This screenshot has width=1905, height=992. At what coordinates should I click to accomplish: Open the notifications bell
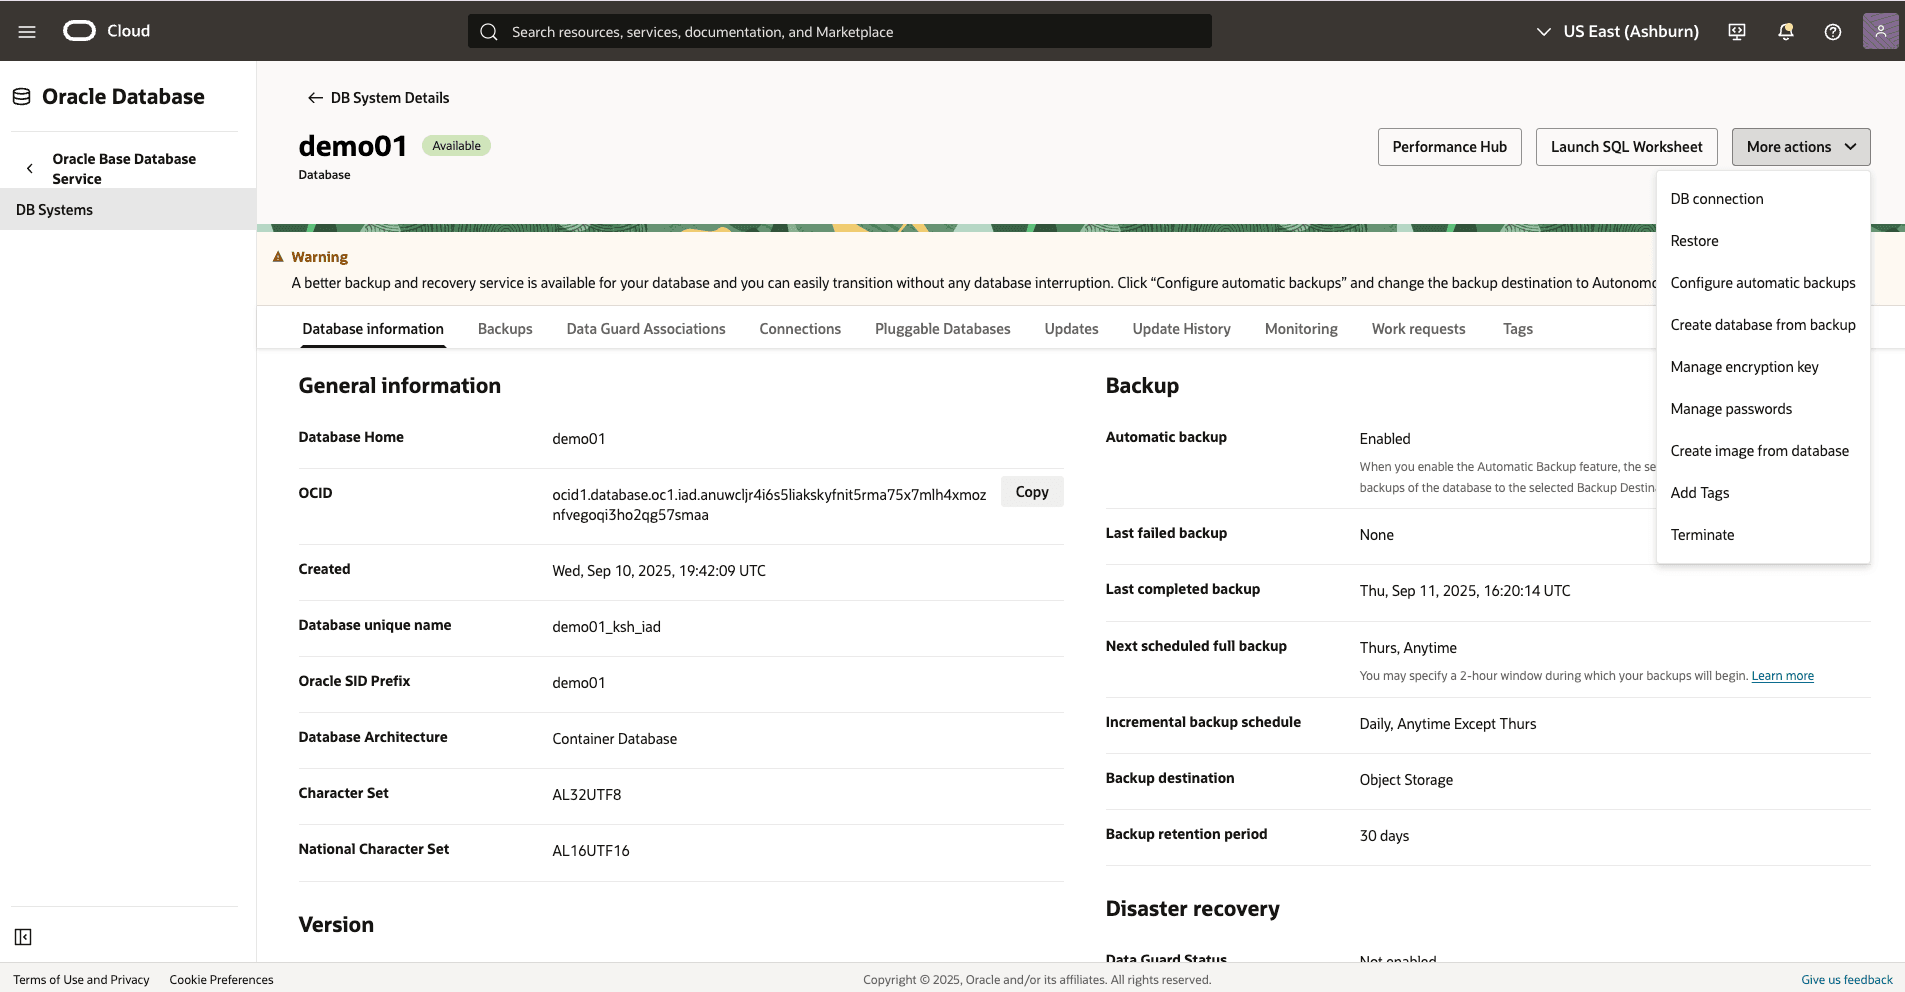(1784, 31)
